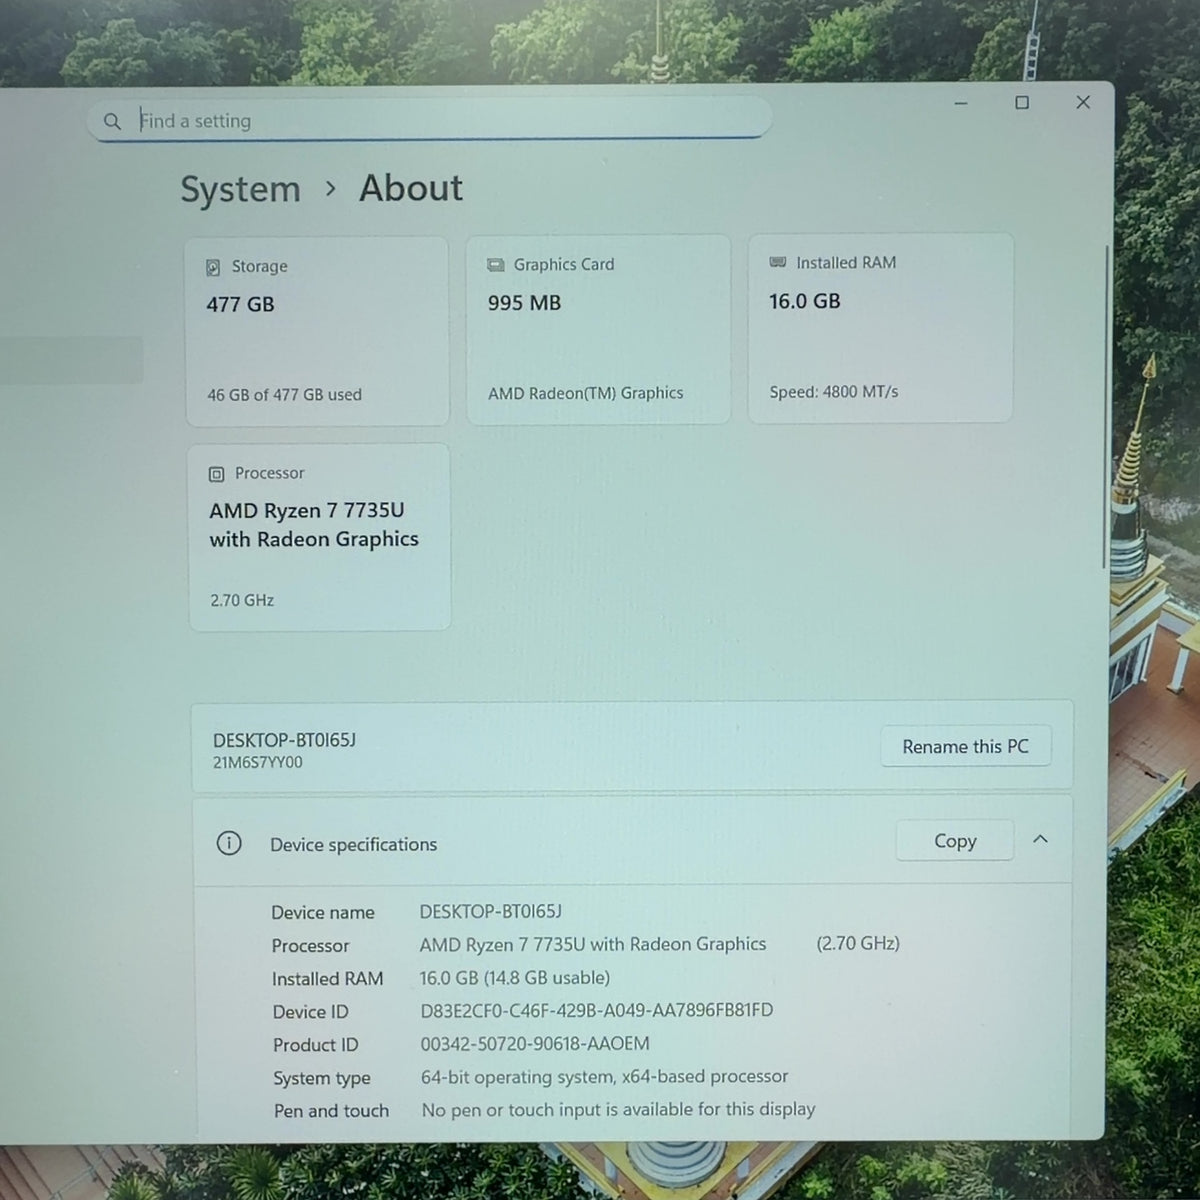Image resolution: width=1200 pixels, height=1200 pixels.
Task: Collapse the Device specifications section
Action: coord(1040,839)
